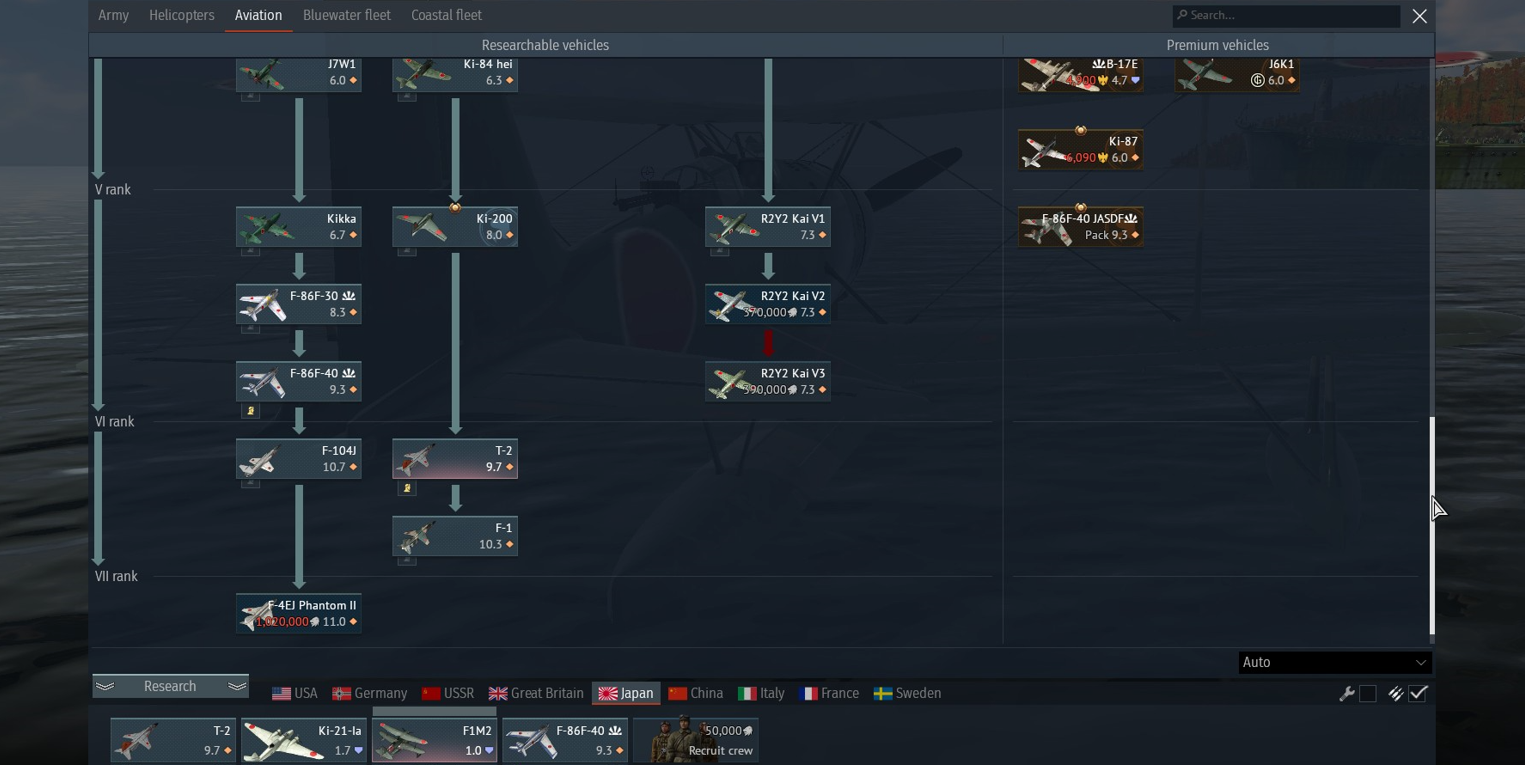Select the Kikka jet fighter
The image size is (1525, 765).
point(298,227)
